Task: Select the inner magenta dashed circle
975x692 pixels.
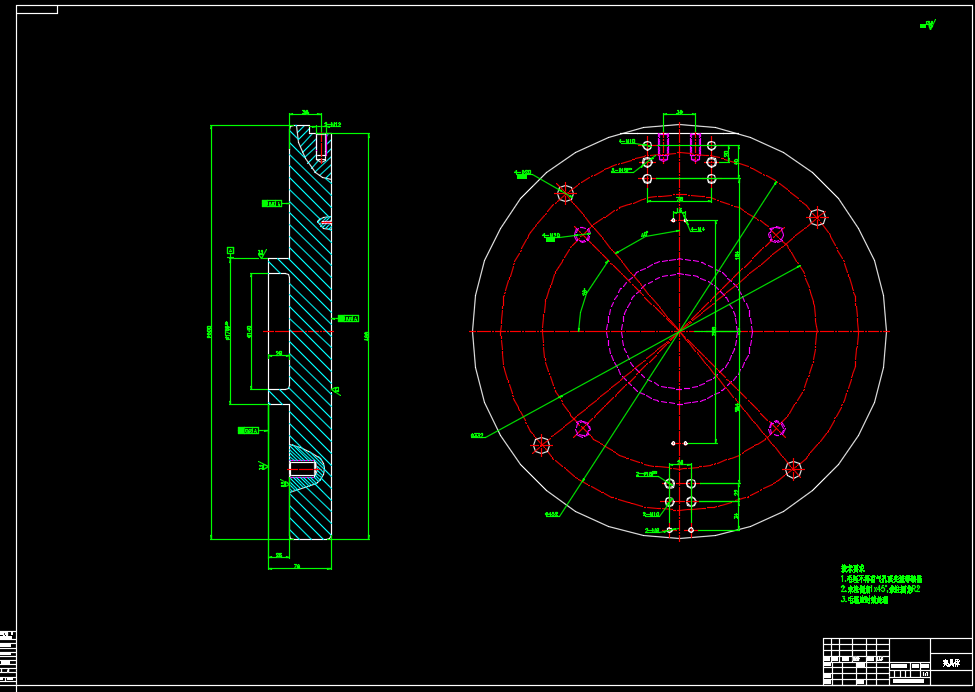Action: 679,331
